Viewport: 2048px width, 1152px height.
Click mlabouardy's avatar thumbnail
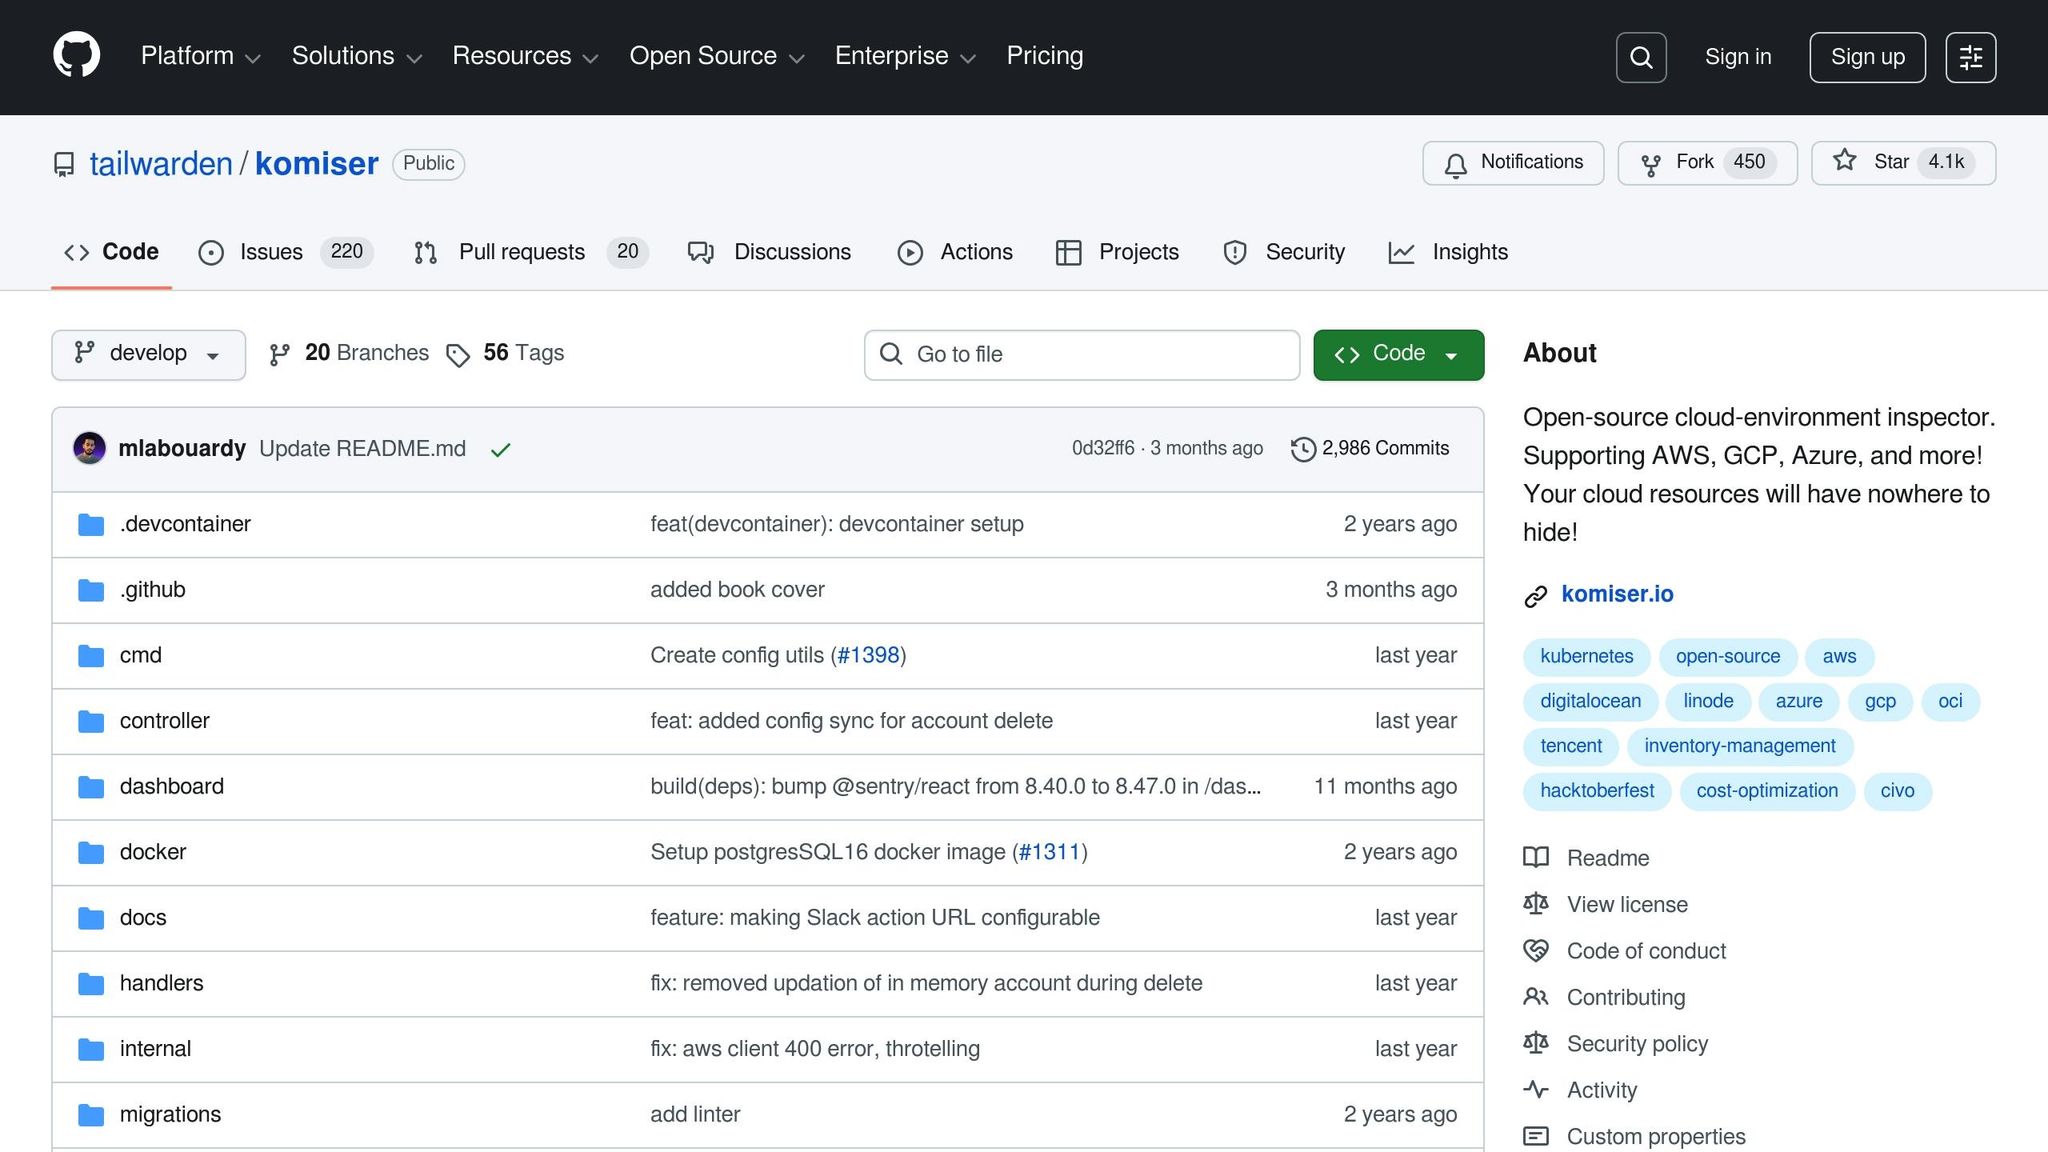pyautogui.click(x=89, y=448)
